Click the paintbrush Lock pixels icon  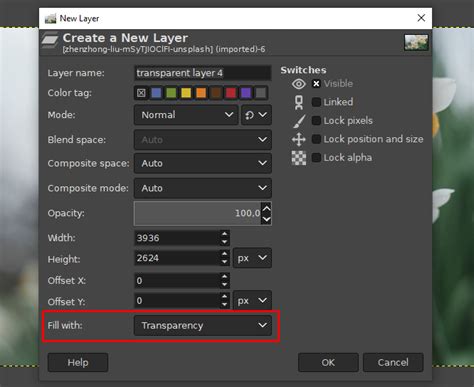(x=299, y=121)
